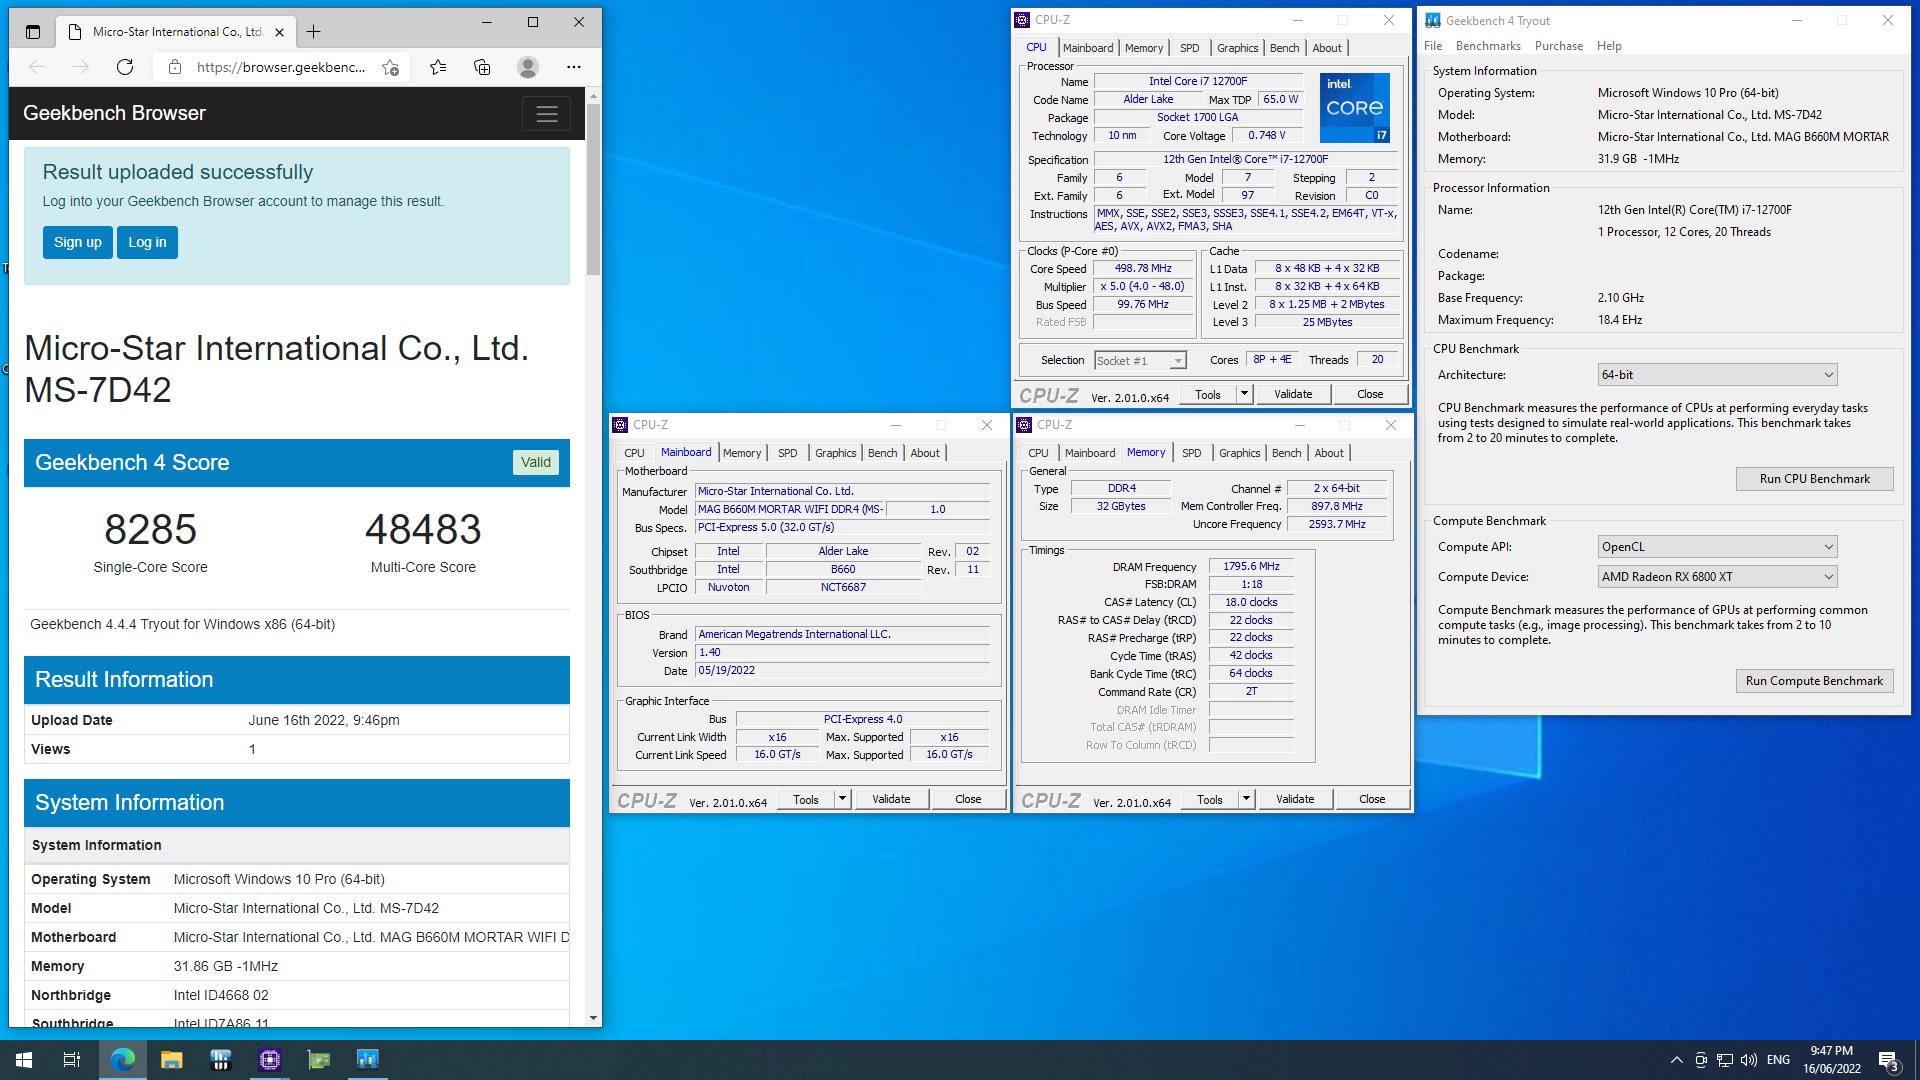Open Help menu in Geekbench 4

[1609, 46]
